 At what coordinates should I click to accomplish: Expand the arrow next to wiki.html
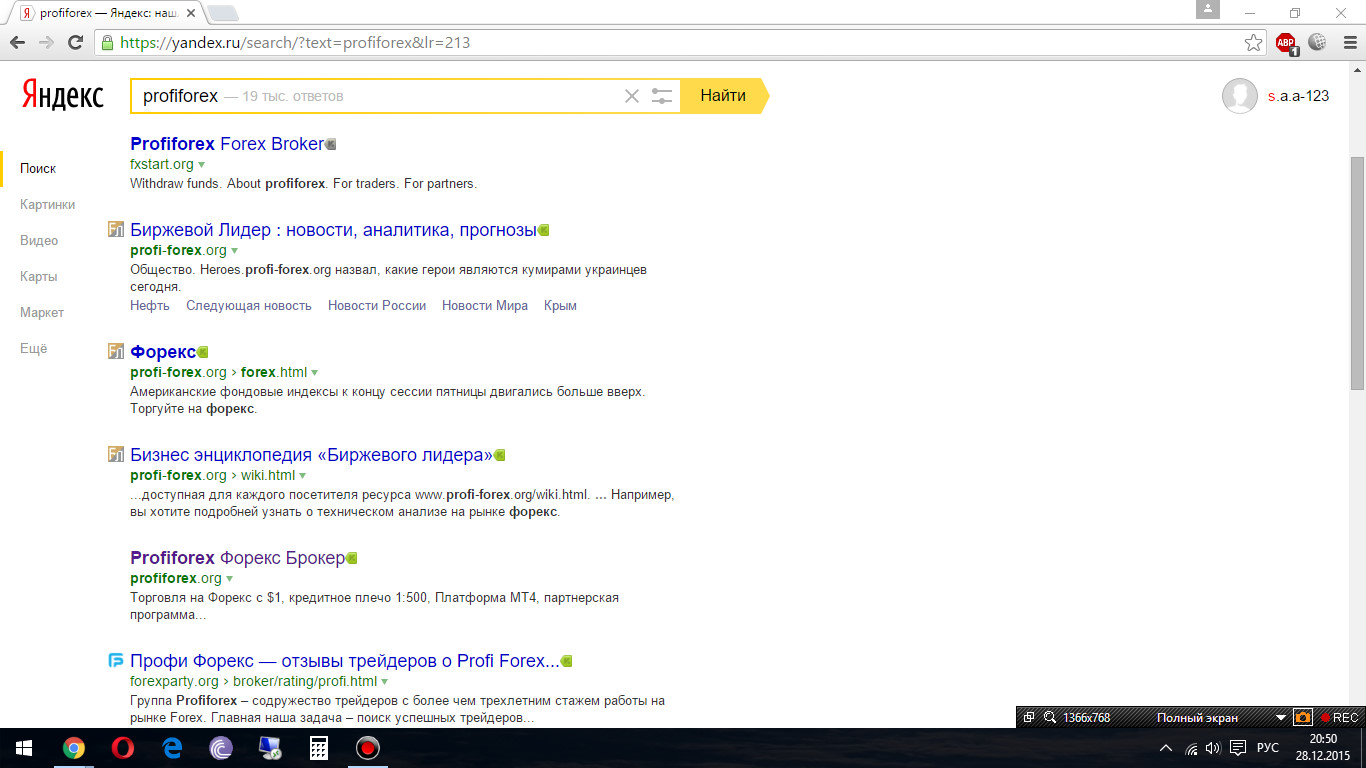(302, 475)
